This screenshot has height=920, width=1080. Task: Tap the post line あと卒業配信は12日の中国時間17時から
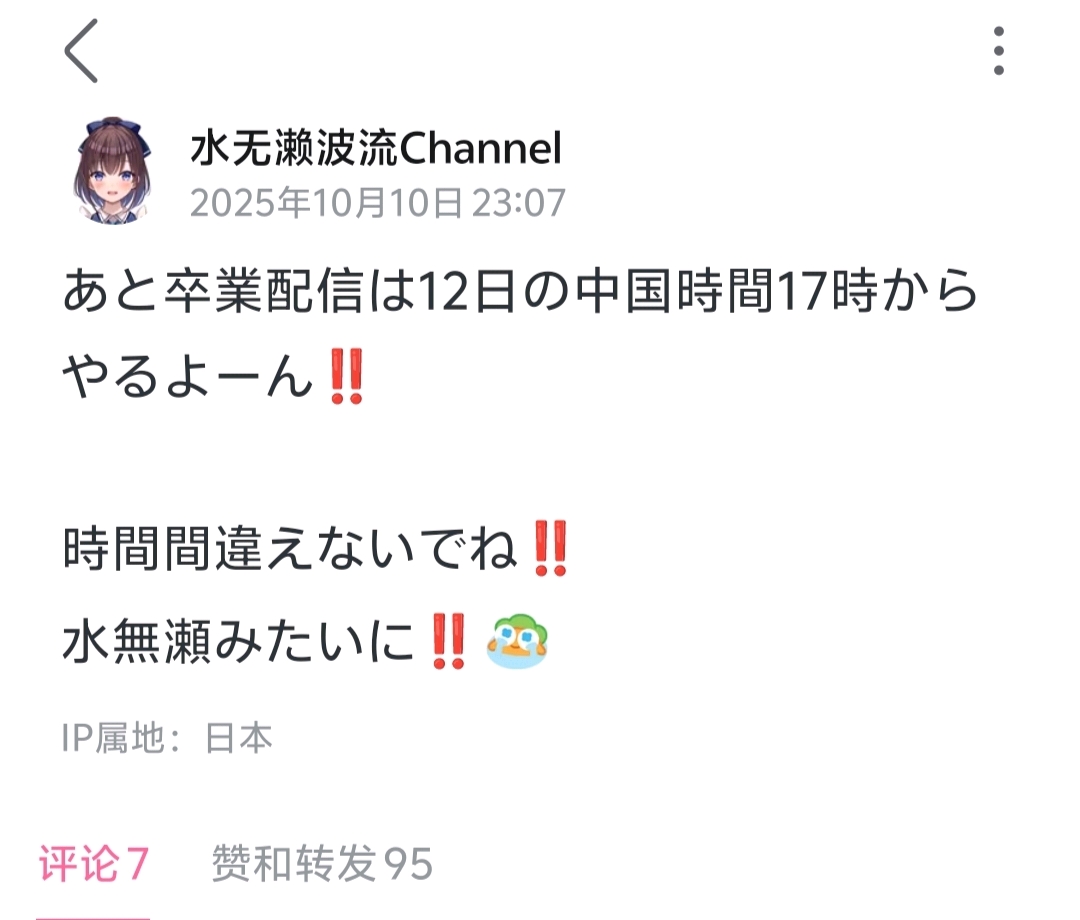click(x=520, y=291)
